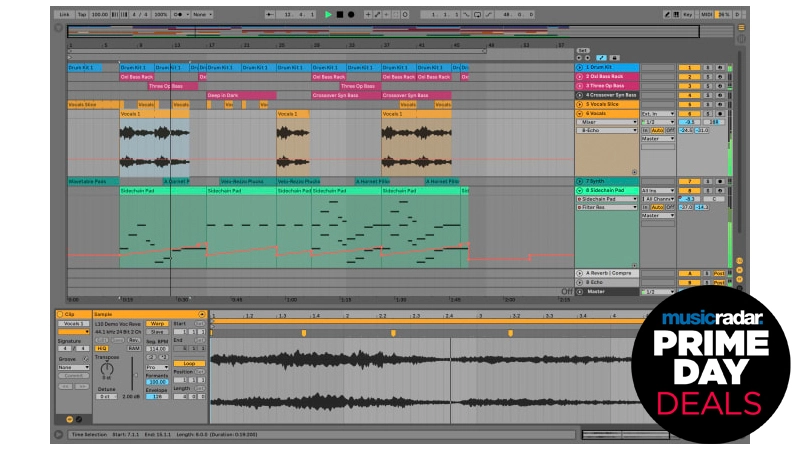The height and width of the screenshot is (450, 800).
Task: Click the Slave button under Warp
Action: tap(157, 332)
